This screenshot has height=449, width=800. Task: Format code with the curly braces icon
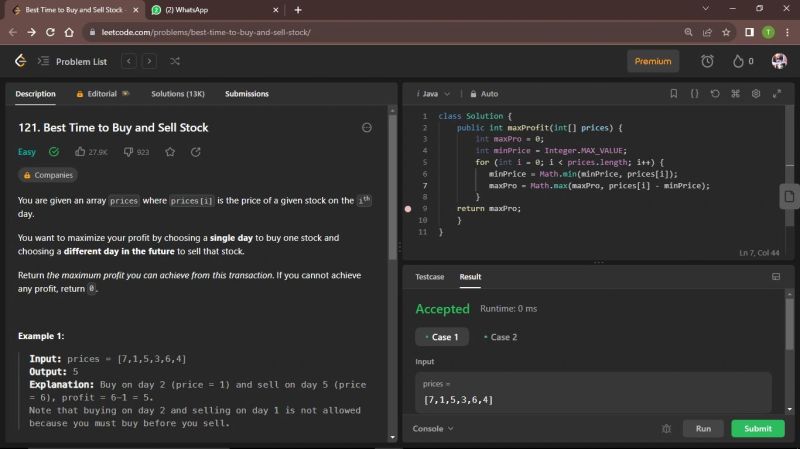tap(694, 94)
